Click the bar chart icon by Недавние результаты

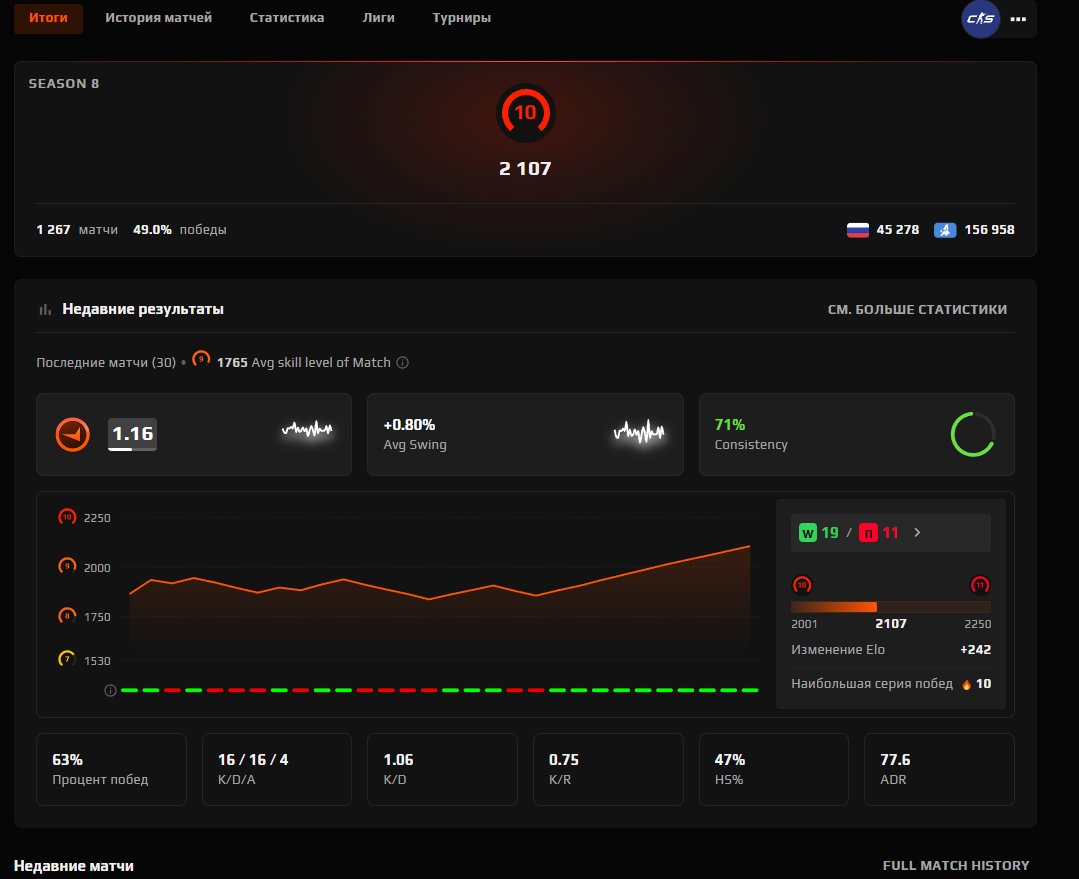tap(45, 310)
